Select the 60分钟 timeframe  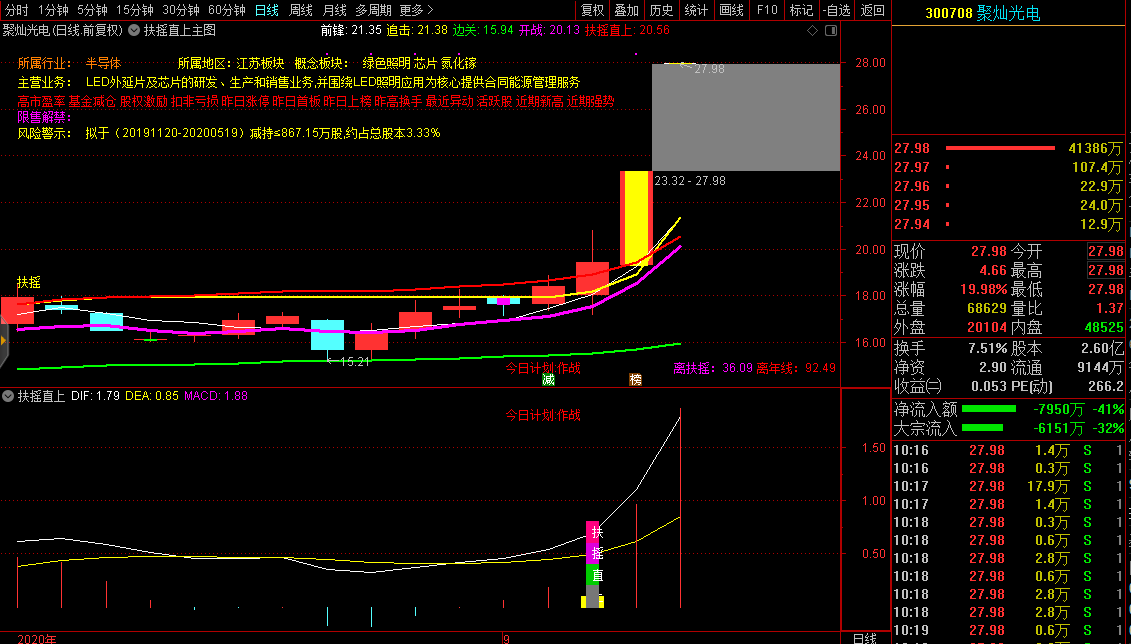click(x=226, y=10)
